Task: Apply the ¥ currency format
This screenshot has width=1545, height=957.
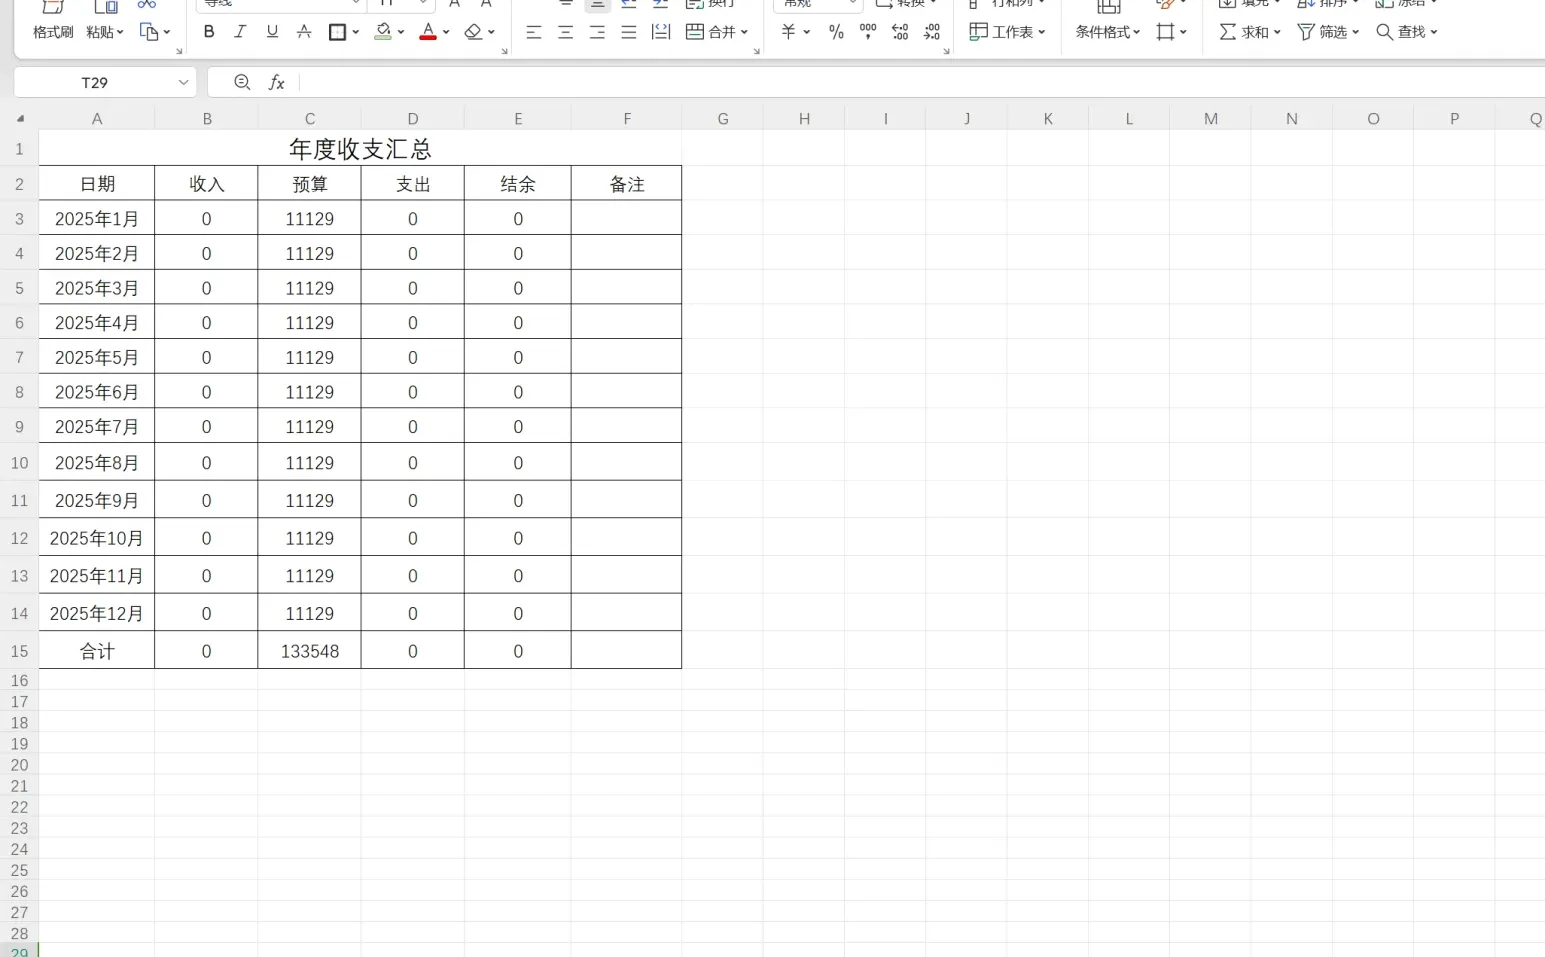Action: pos(788,32)
